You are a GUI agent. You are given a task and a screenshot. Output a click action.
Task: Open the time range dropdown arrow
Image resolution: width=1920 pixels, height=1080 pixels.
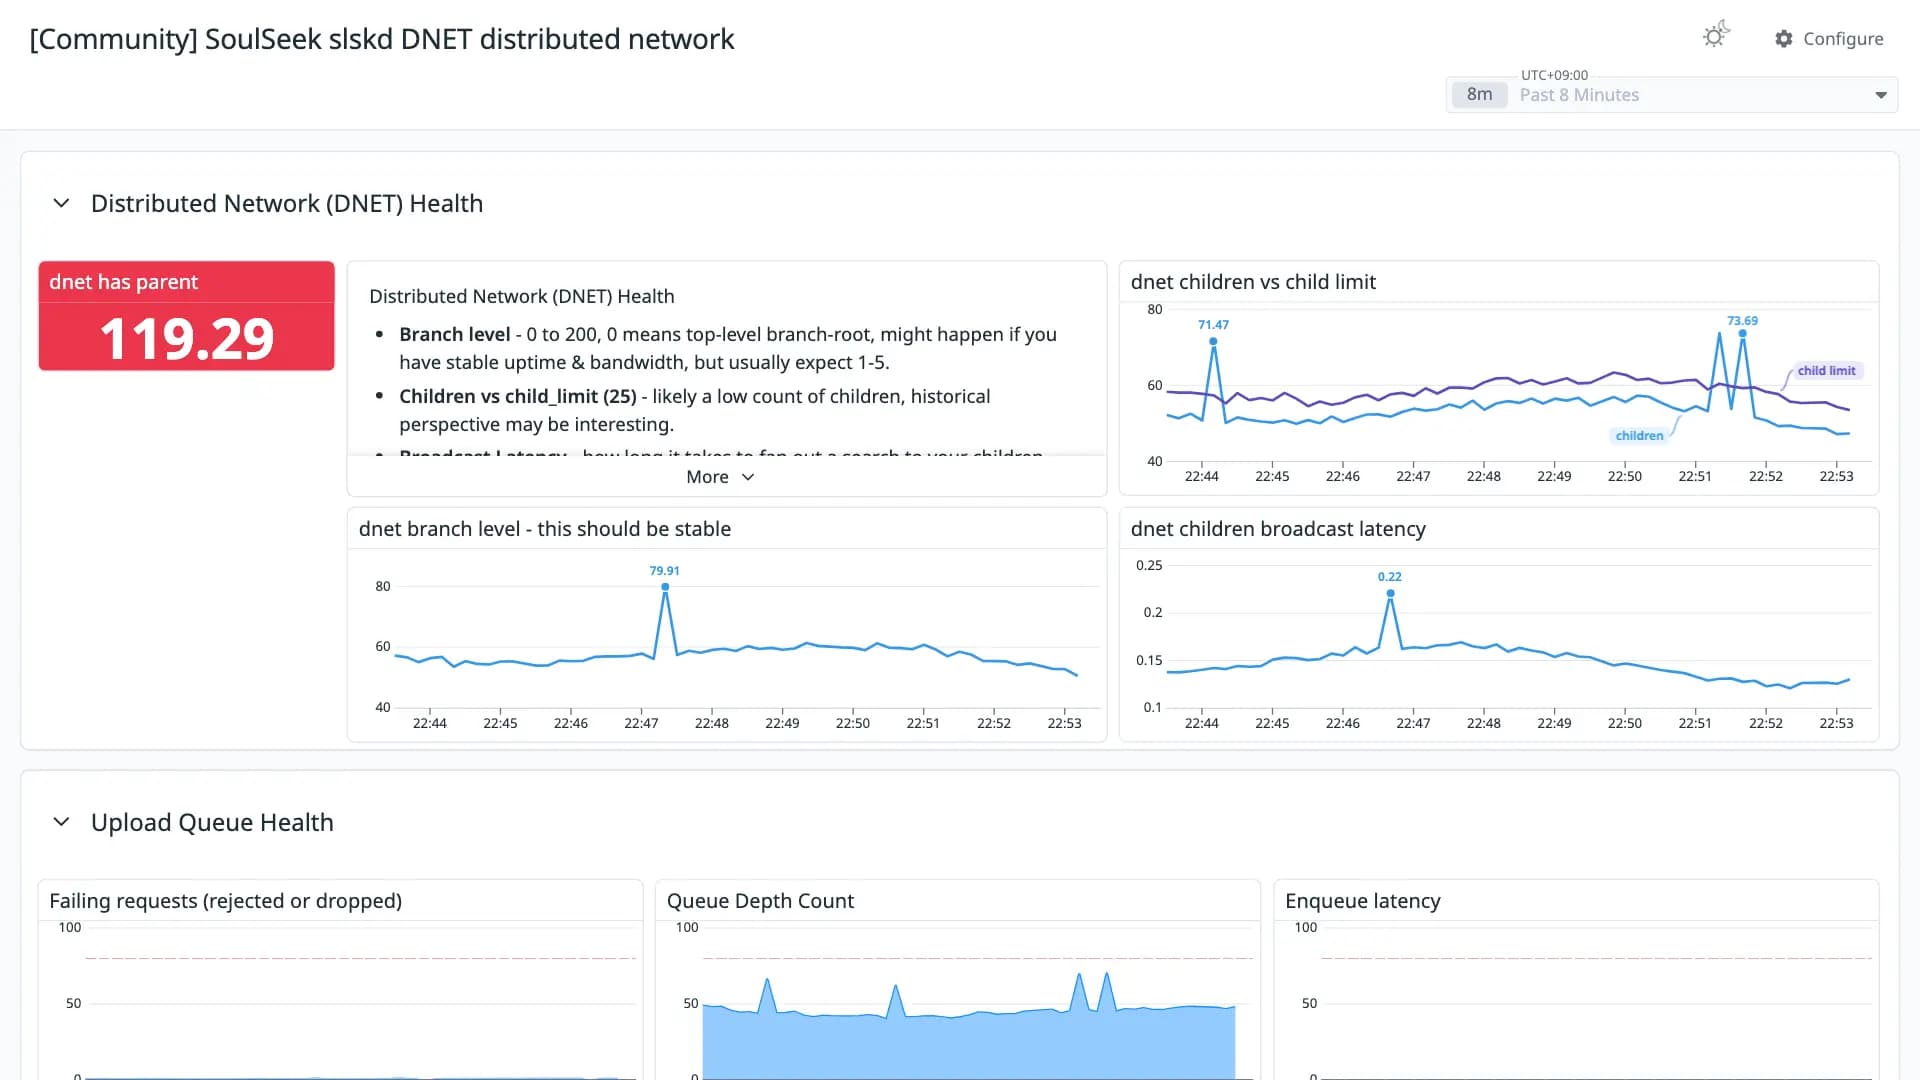click(1881, 95)
